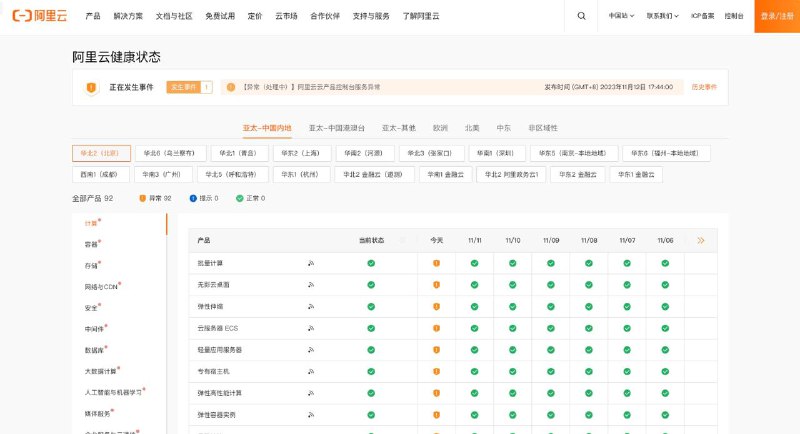Click today's warning icon for 专有宿主机

(x=436, y=371)
